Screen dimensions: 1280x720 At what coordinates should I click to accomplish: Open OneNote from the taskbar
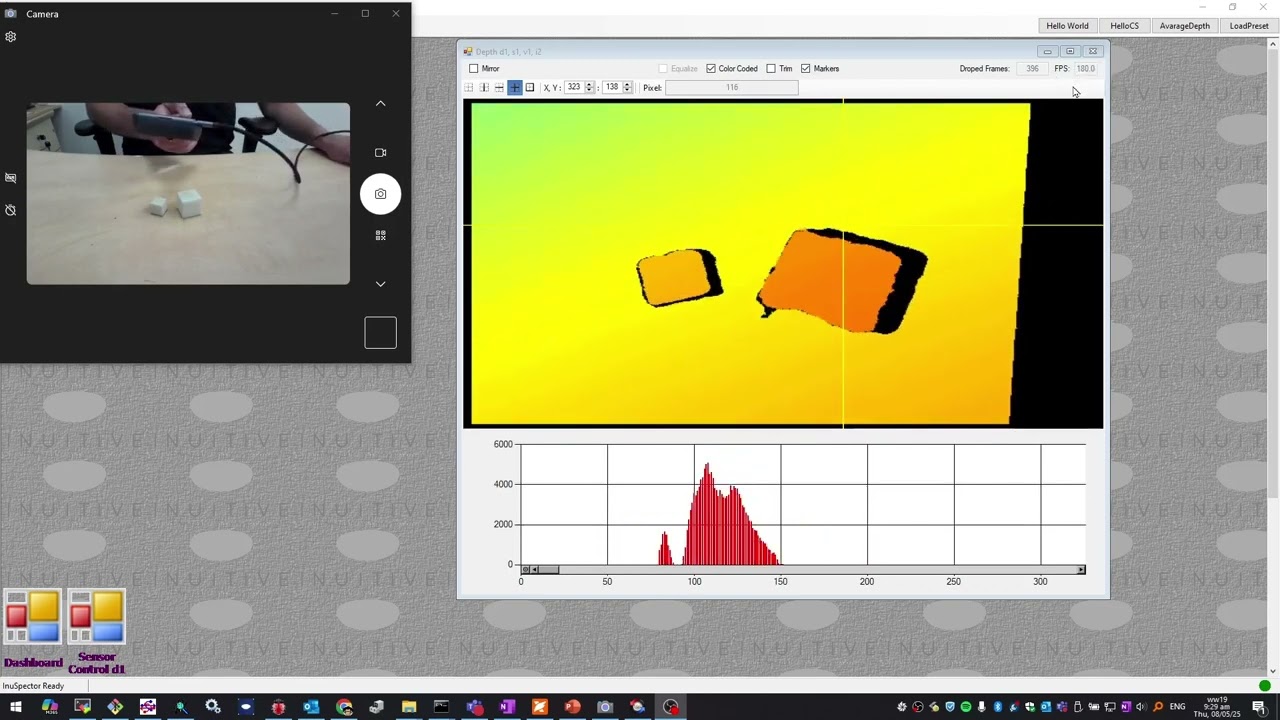pyautogui.click(x=507, y=707)
